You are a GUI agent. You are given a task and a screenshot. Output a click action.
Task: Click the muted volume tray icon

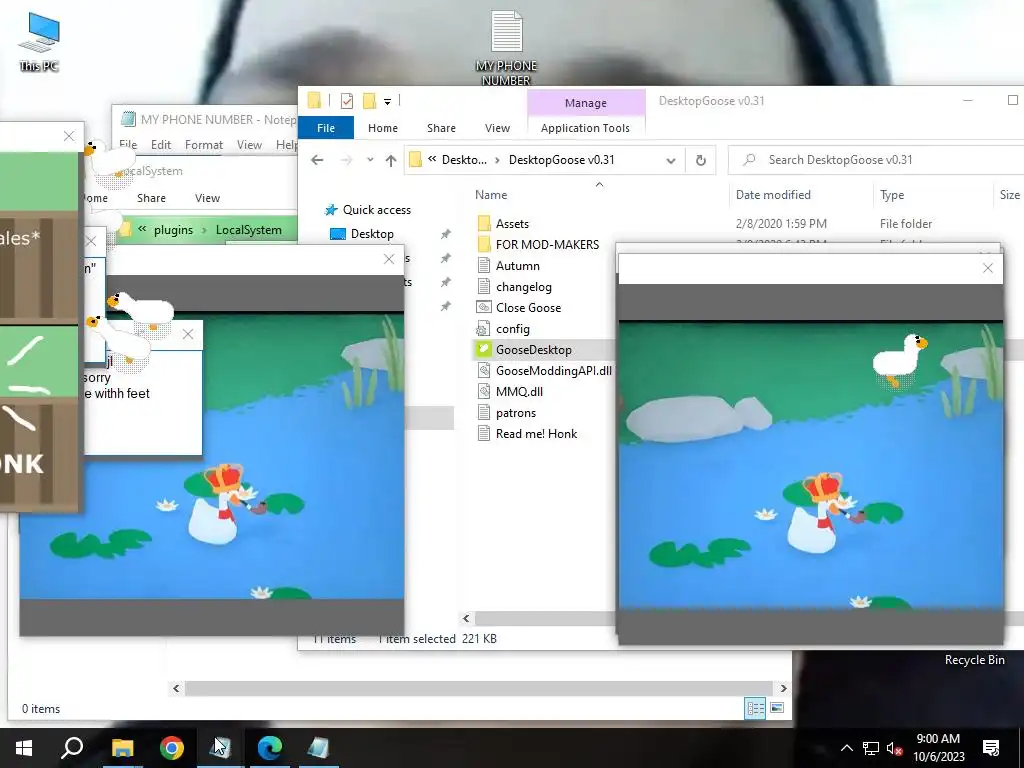pyautogui.click(x=894, y=748)
